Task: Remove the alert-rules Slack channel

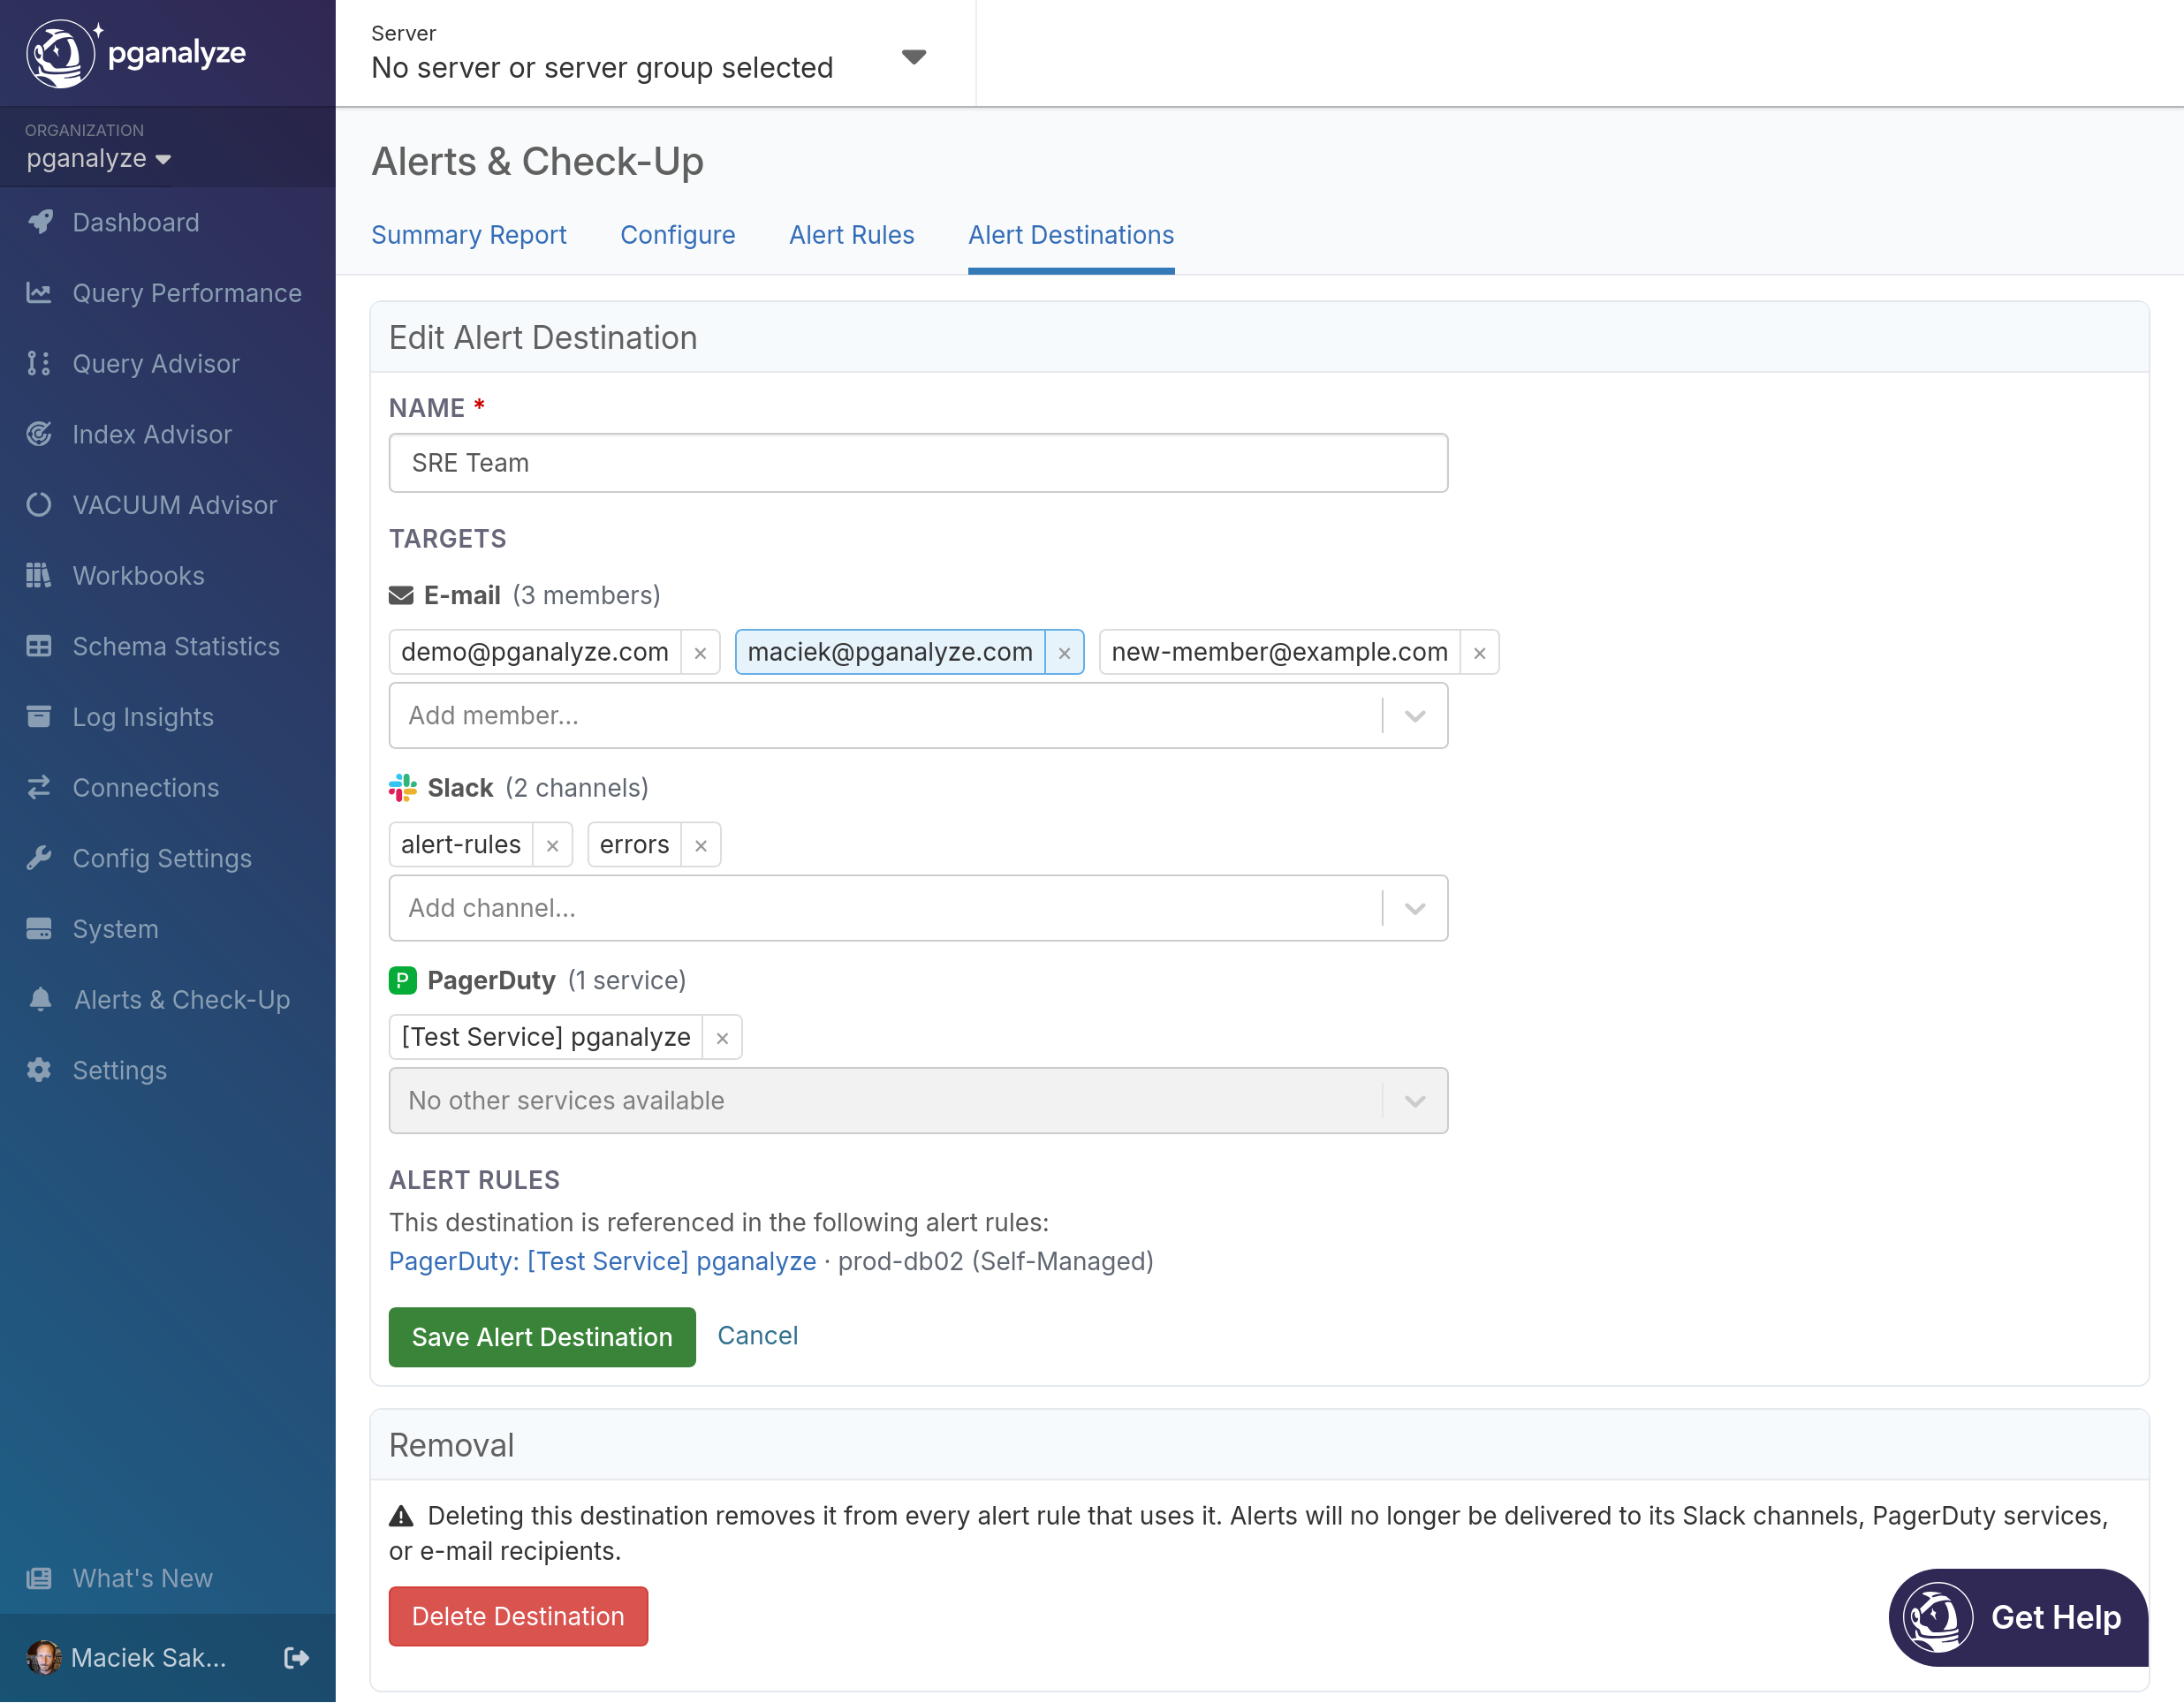Action: pyautogui.click(x=553, y=846)
